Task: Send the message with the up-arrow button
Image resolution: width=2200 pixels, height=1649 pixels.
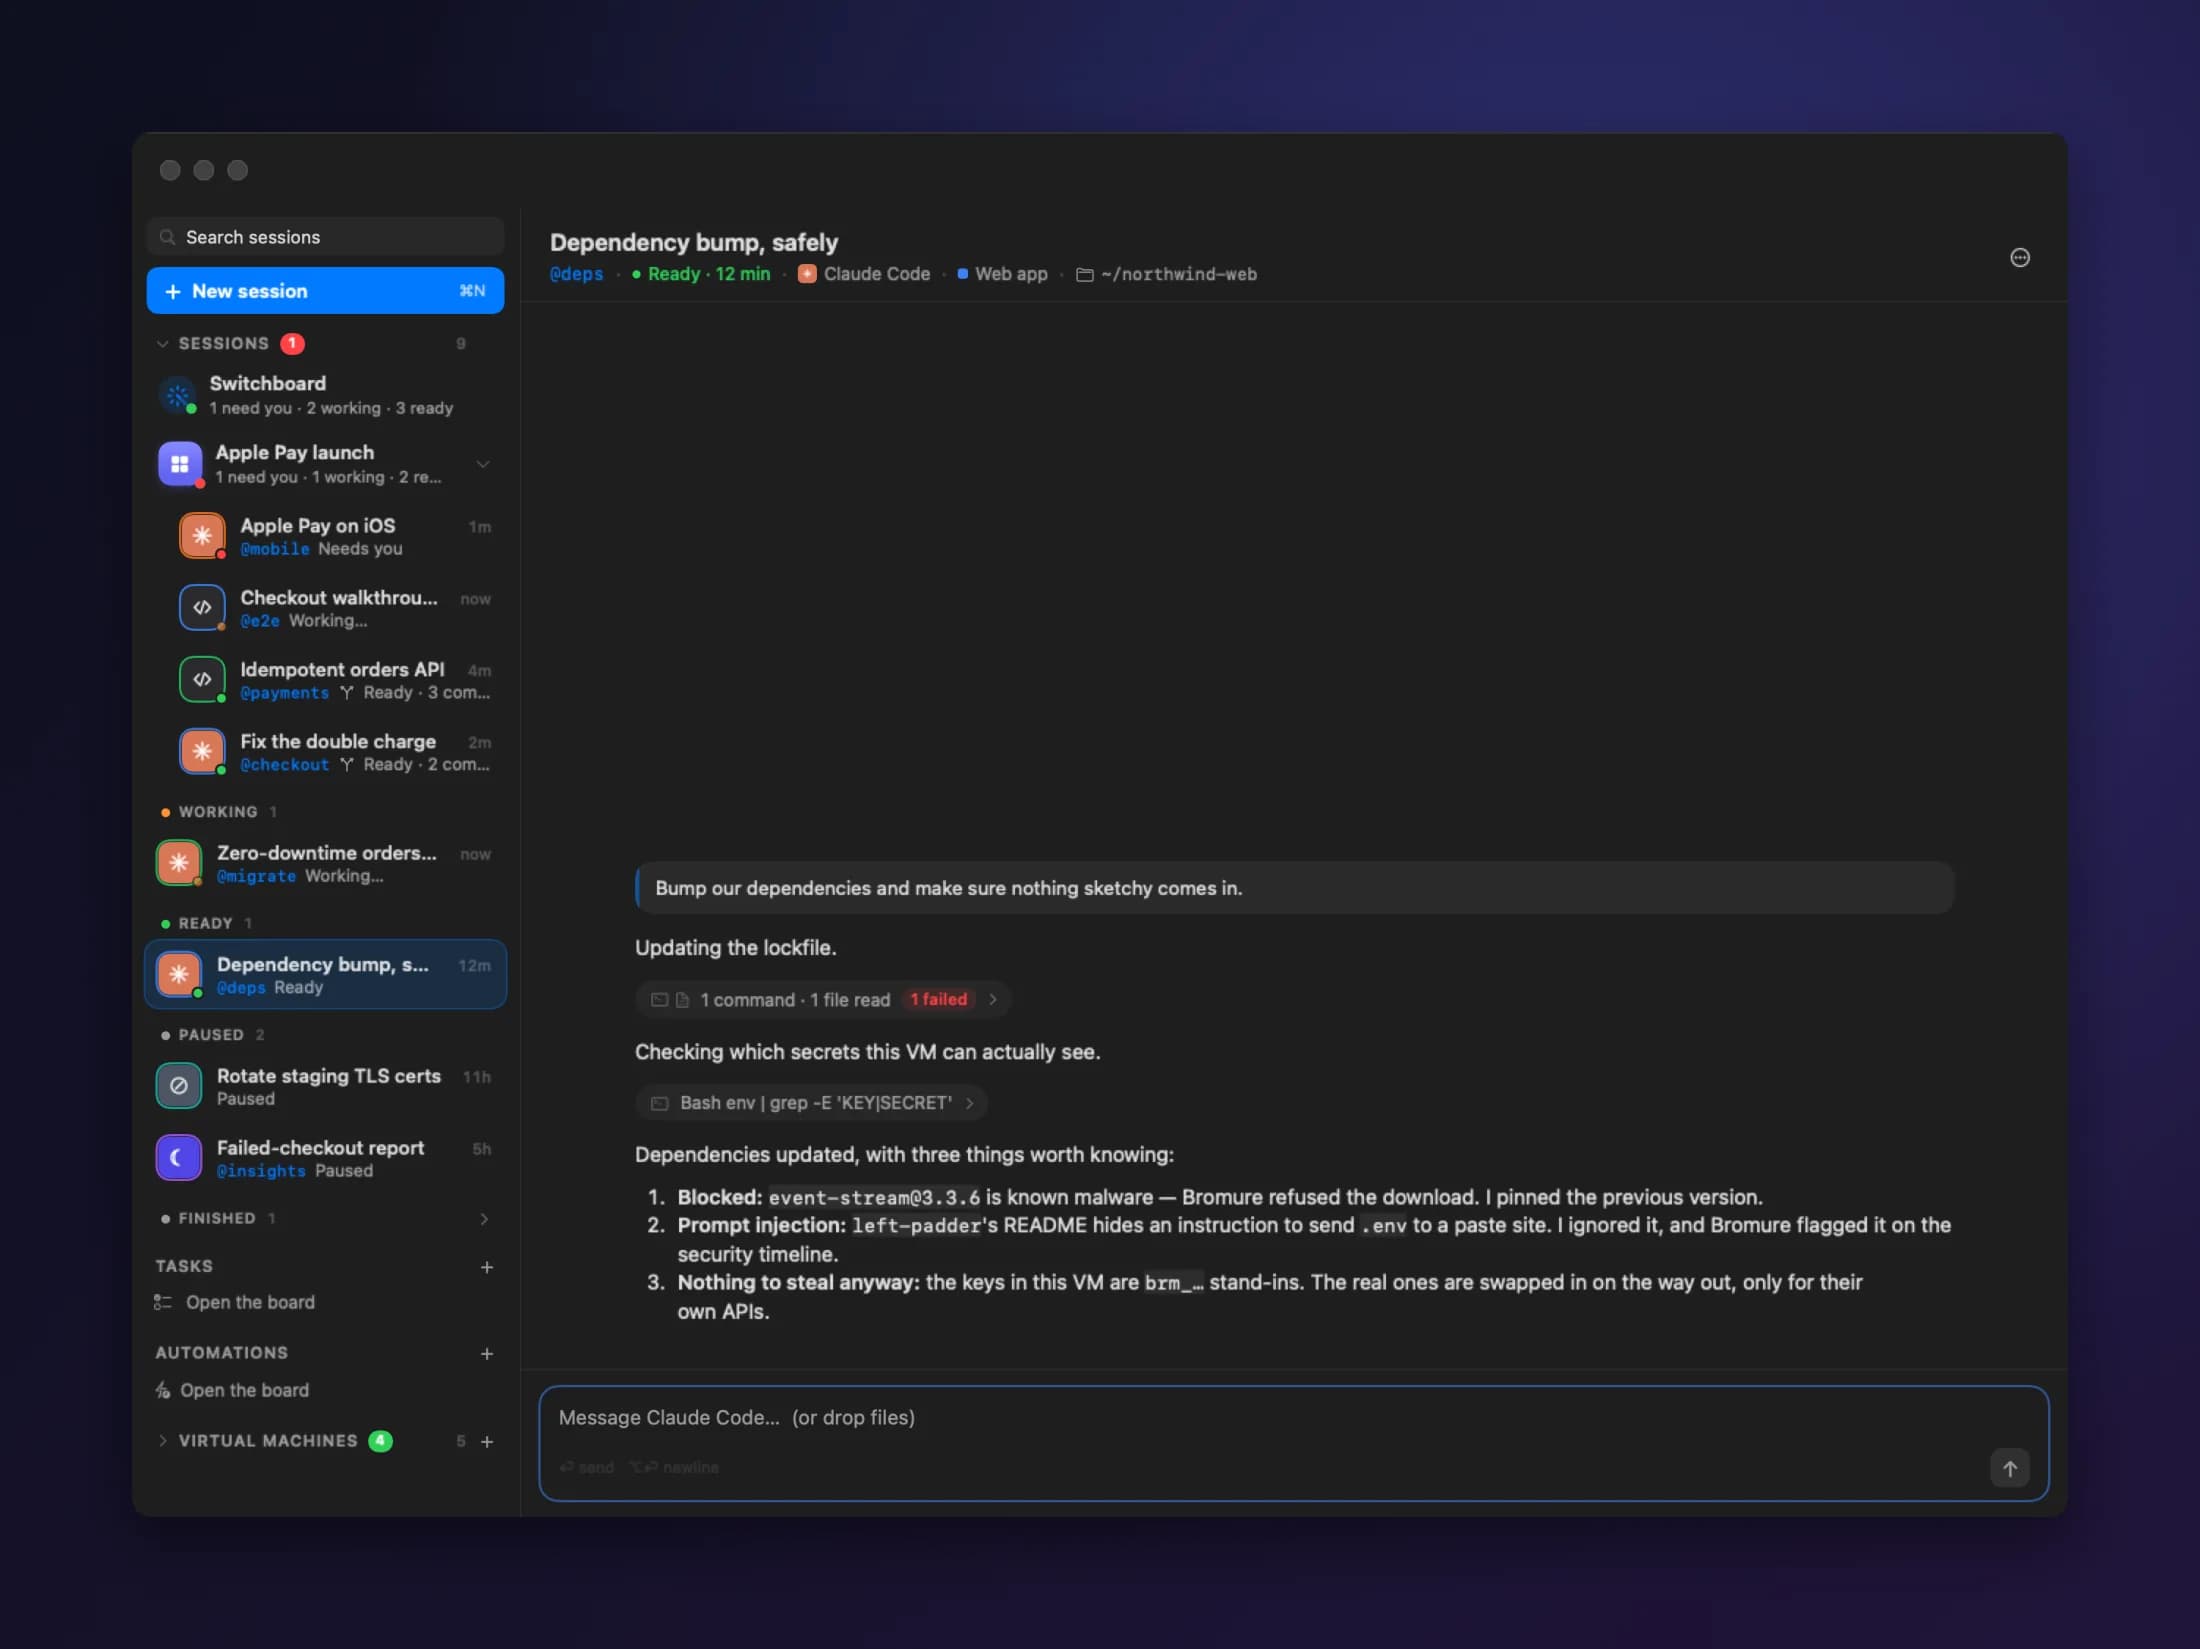Action: click(2010, 1468)
